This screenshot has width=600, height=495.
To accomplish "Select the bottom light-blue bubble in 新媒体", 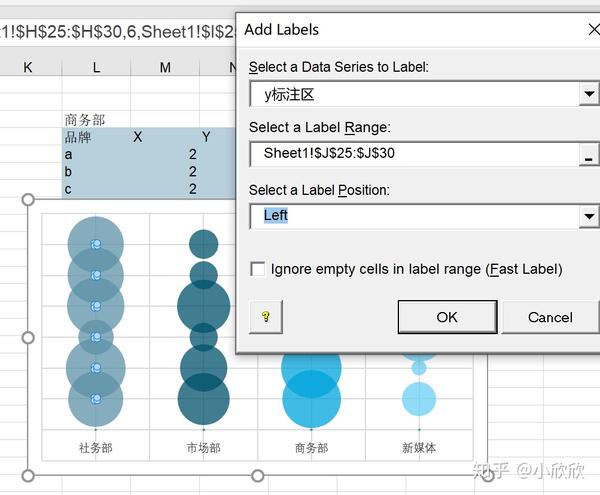I will 419,399.
